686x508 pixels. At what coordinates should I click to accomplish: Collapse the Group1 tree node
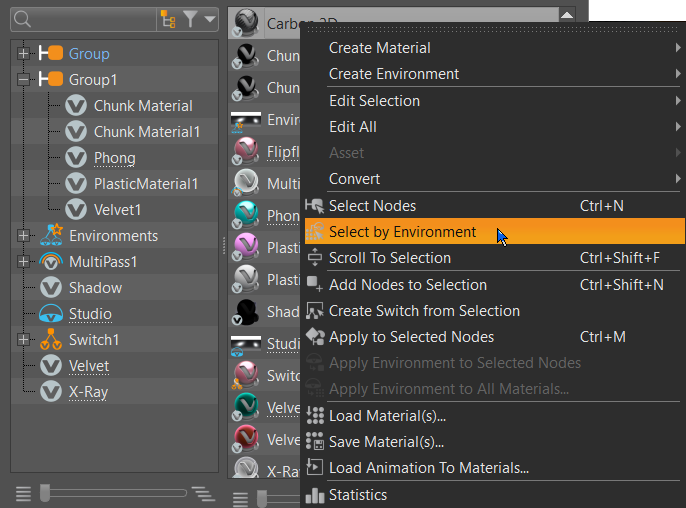[x=23, y=80]
